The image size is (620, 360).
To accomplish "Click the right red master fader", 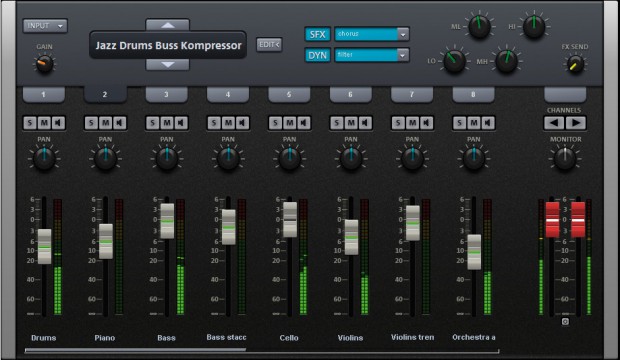I will [578, 220].
